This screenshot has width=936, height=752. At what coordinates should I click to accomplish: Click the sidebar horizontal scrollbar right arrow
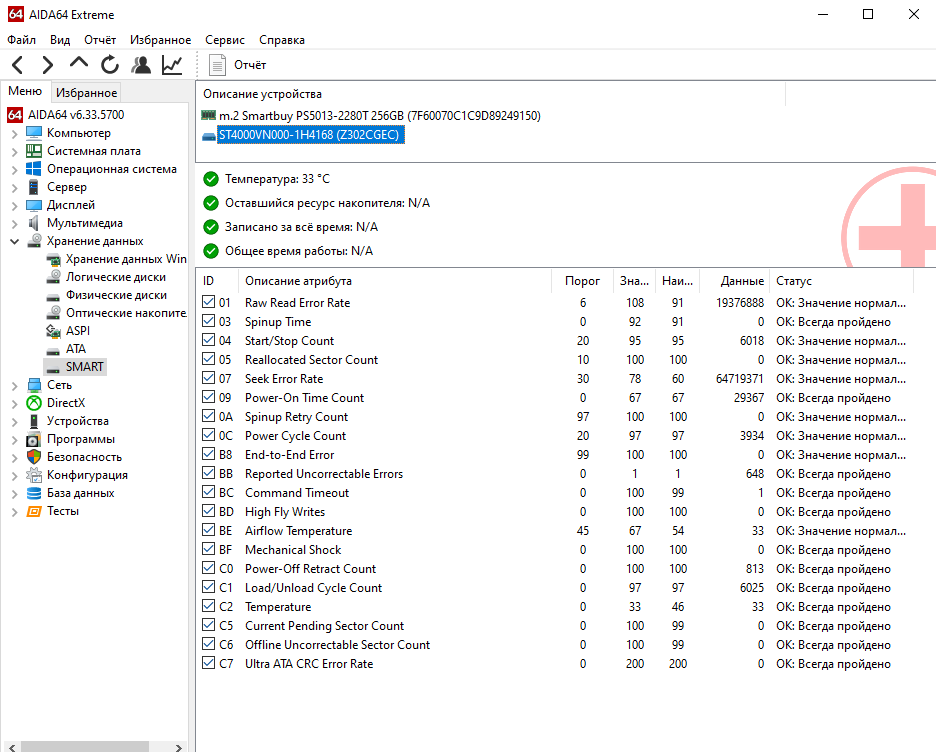pyautogui.click(x=178, y=747)
